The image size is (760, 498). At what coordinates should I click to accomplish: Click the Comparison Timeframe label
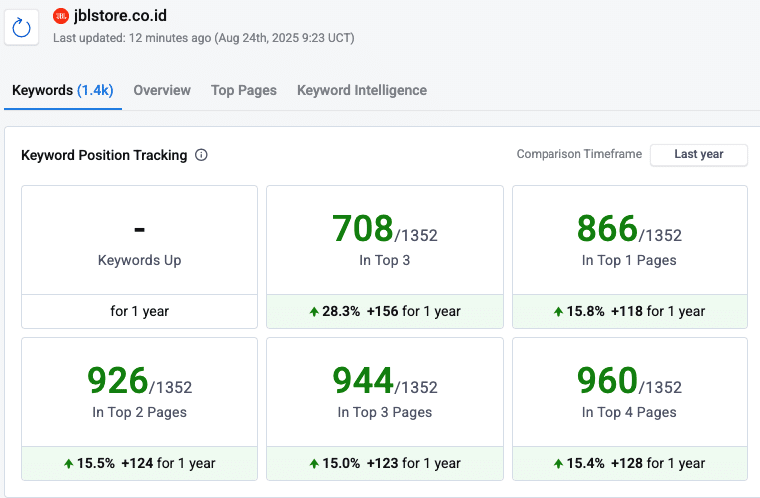[579, 154]
